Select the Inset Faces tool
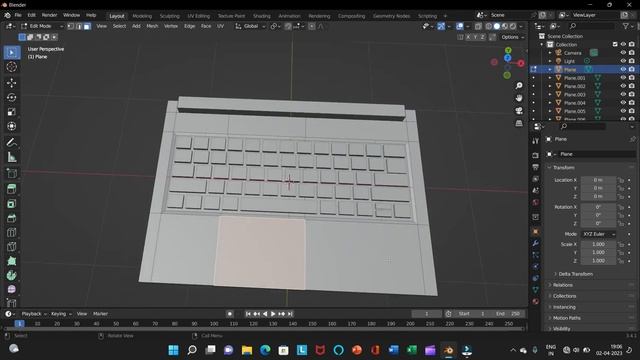 click(11, 204)
